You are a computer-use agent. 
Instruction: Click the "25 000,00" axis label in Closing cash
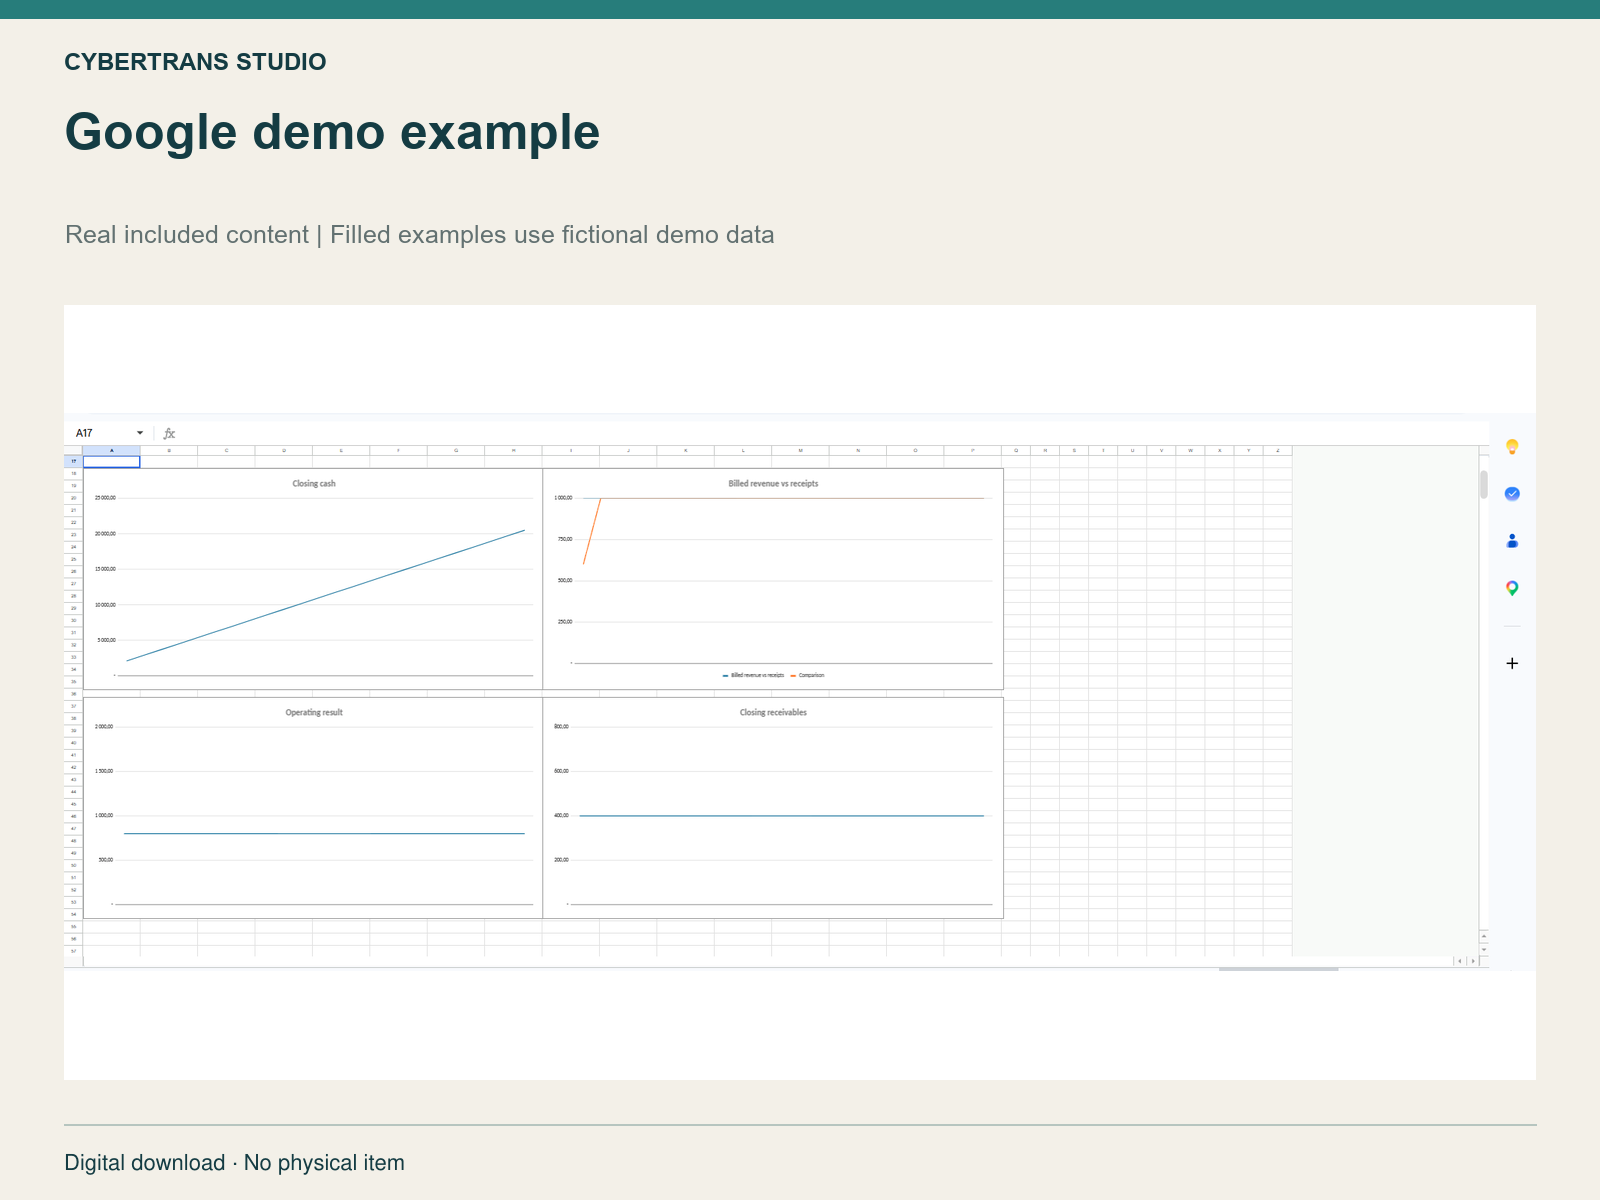tap(105, 498)
